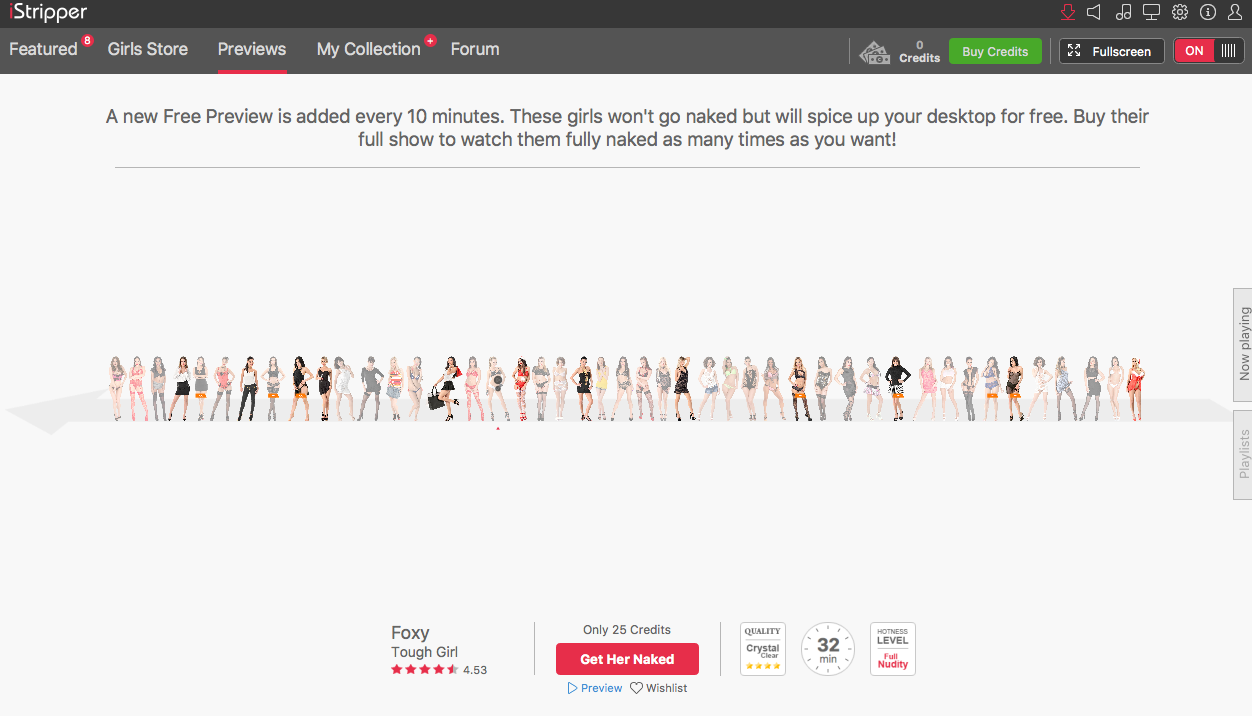This screenshot has height=716, width=1252.
Task: Click the desktop monitor icon
Action: (x=1151, y=13)
